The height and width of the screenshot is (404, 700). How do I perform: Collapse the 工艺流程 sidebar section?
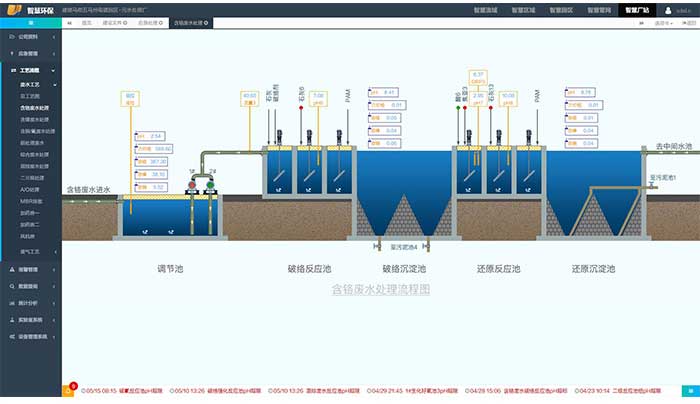click(x=30, y=71)
